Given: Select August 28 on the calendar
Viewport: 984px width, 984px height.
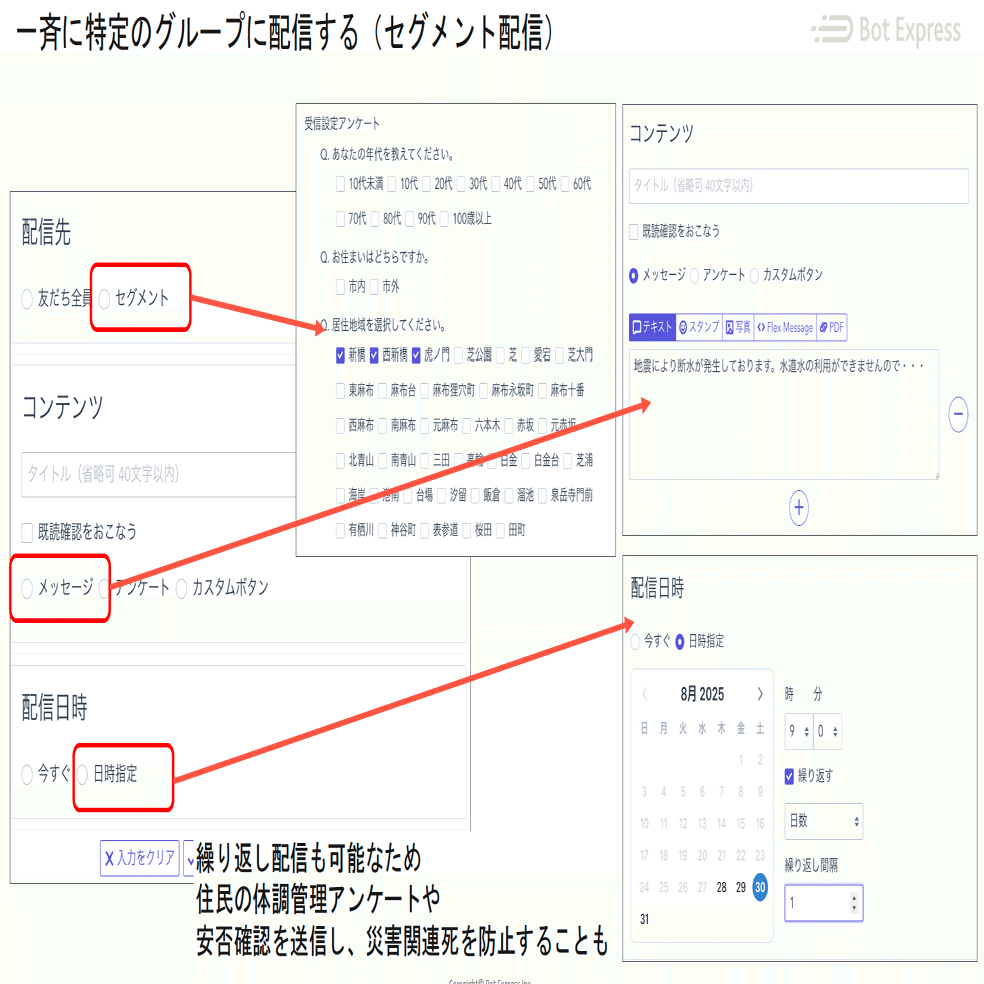Looking at the screenshot, I should click(x=721, y=888).
